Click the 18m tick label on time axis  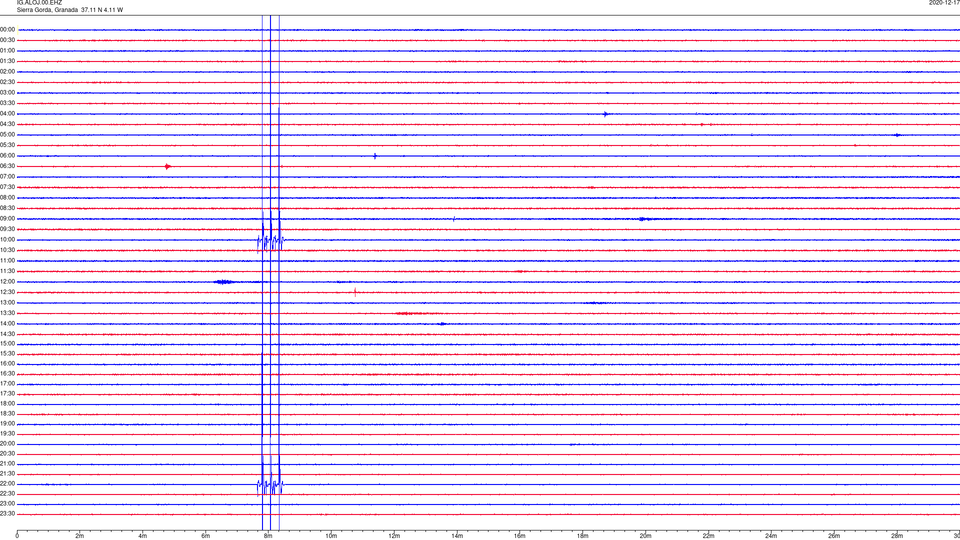click(x=583, y=536)
